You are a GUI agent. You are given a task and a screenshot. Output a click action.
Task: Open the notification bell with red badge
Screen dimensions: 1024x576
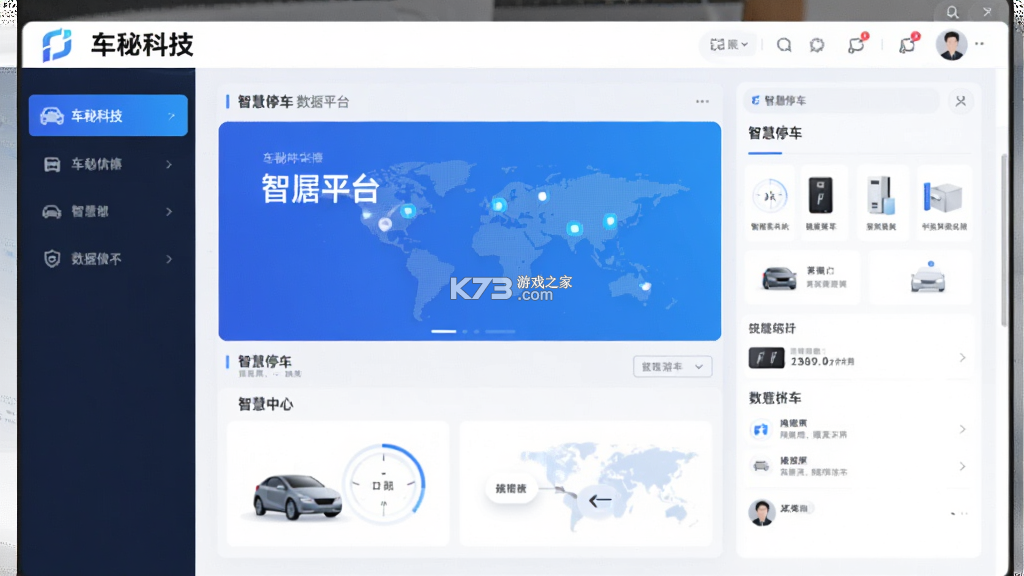(907, 44)
